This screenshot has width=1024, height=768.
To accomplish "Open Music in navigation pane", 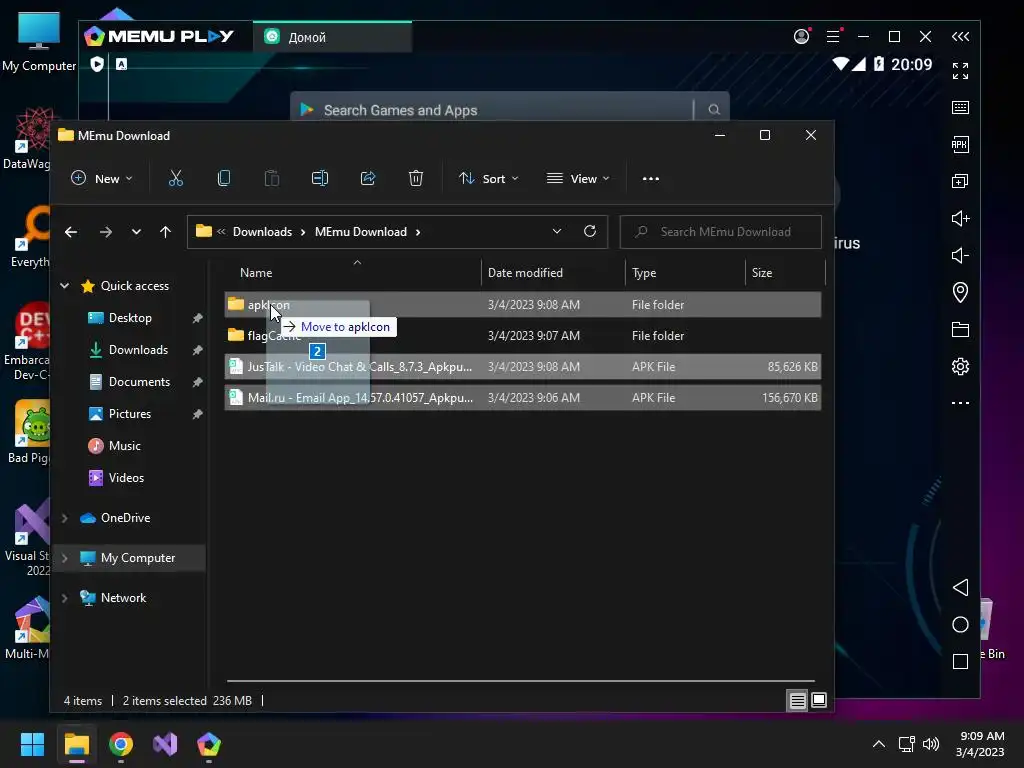I will (x=124, y=446).
